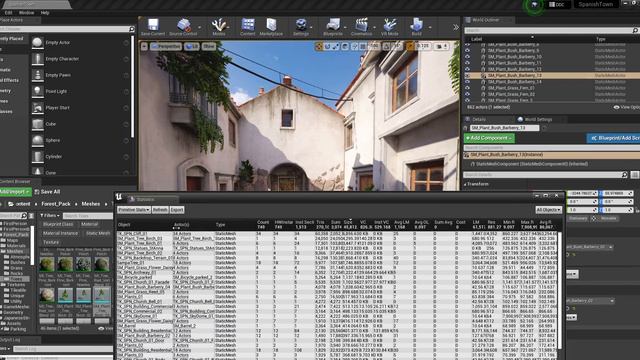The width and height of the screenshot is (640, 360).
Task: Select the Cylinder primitive icon
Action: (38, 156)
